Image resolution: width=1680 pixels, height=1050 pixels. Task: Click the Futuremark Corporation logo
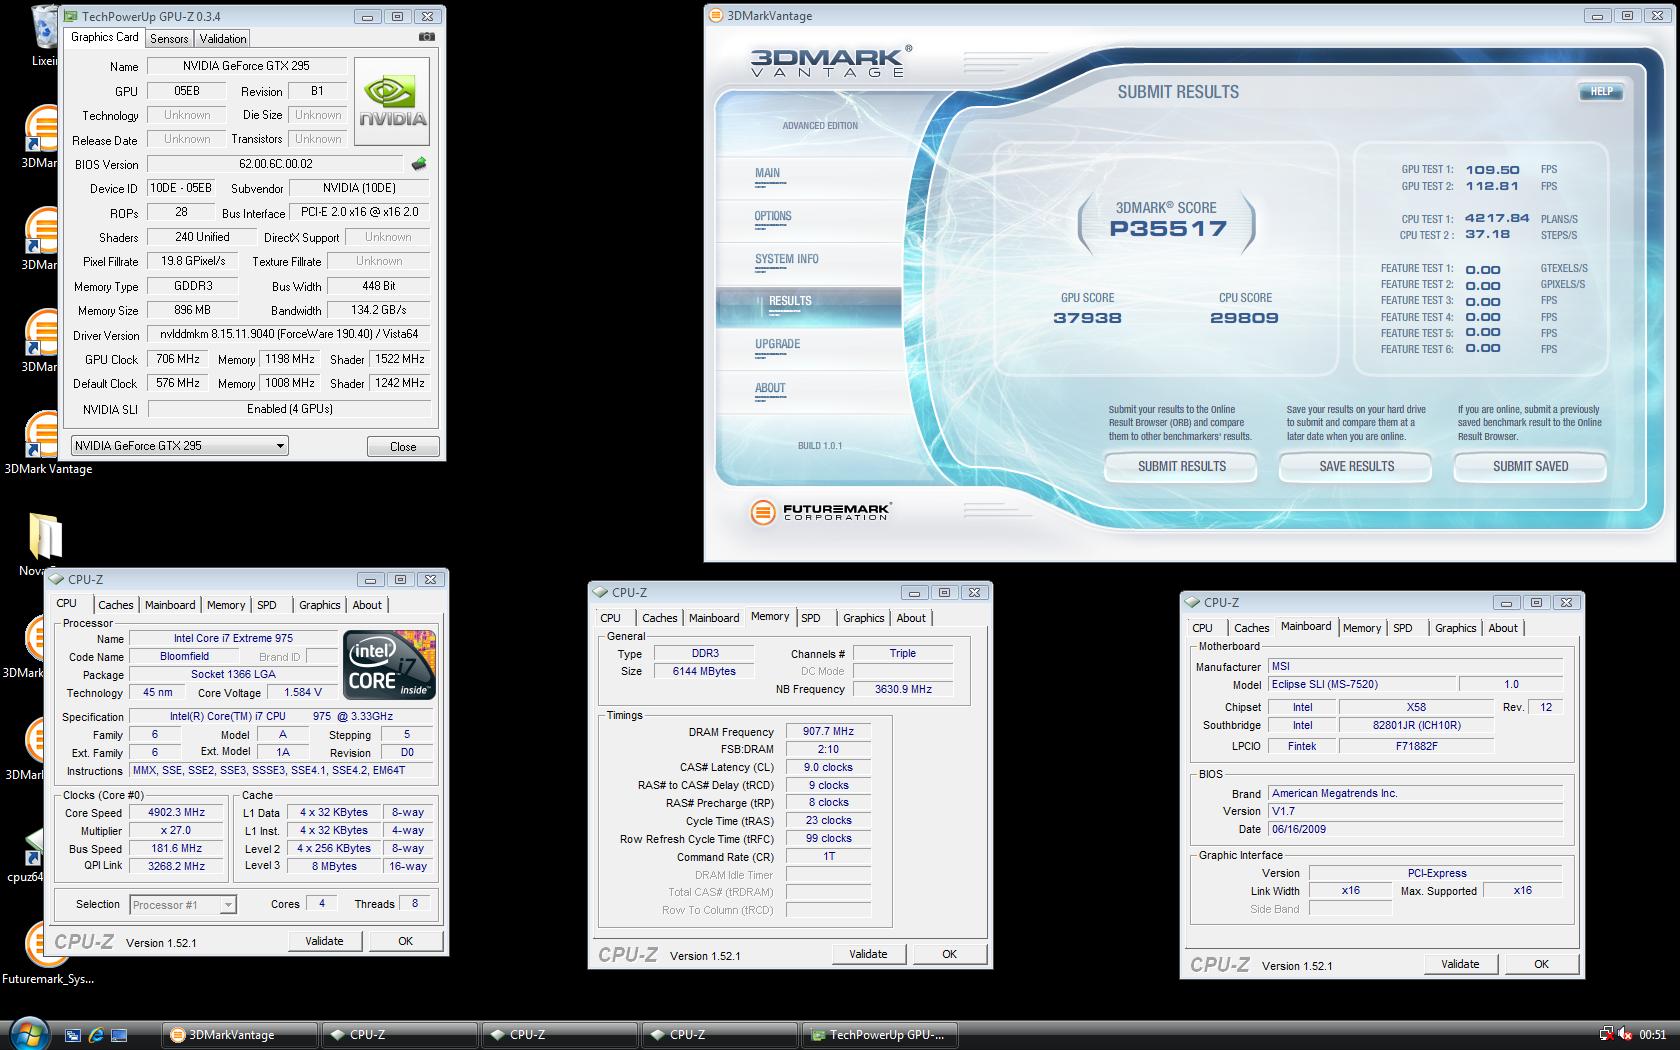coord(819,512)
